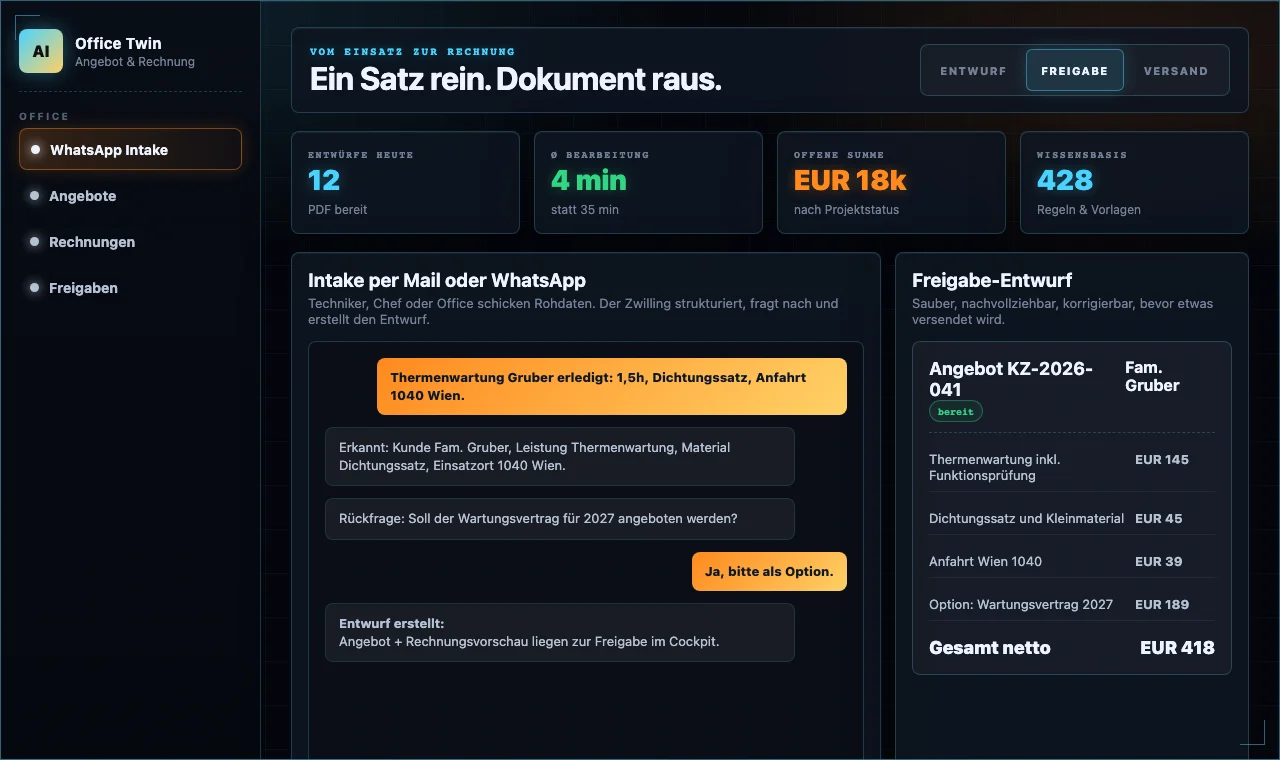Click the Rückfrage Wartungsvertrag 2027 message

click(559, 519)
